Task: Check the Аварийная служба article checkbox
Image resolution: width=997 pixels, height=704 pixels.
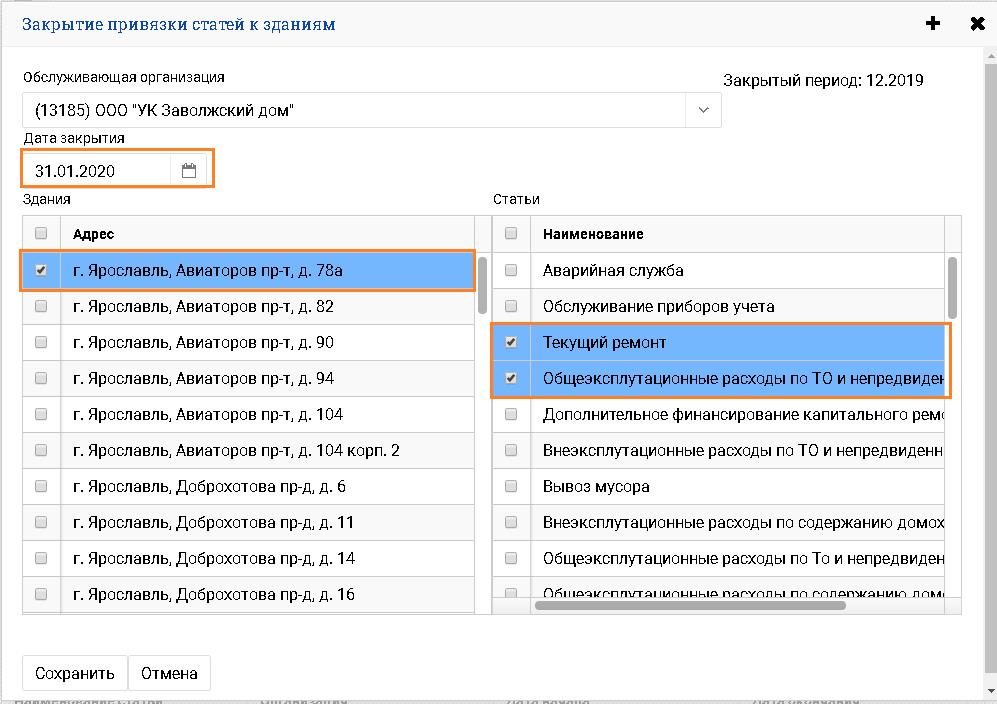Action: point(511,270)
